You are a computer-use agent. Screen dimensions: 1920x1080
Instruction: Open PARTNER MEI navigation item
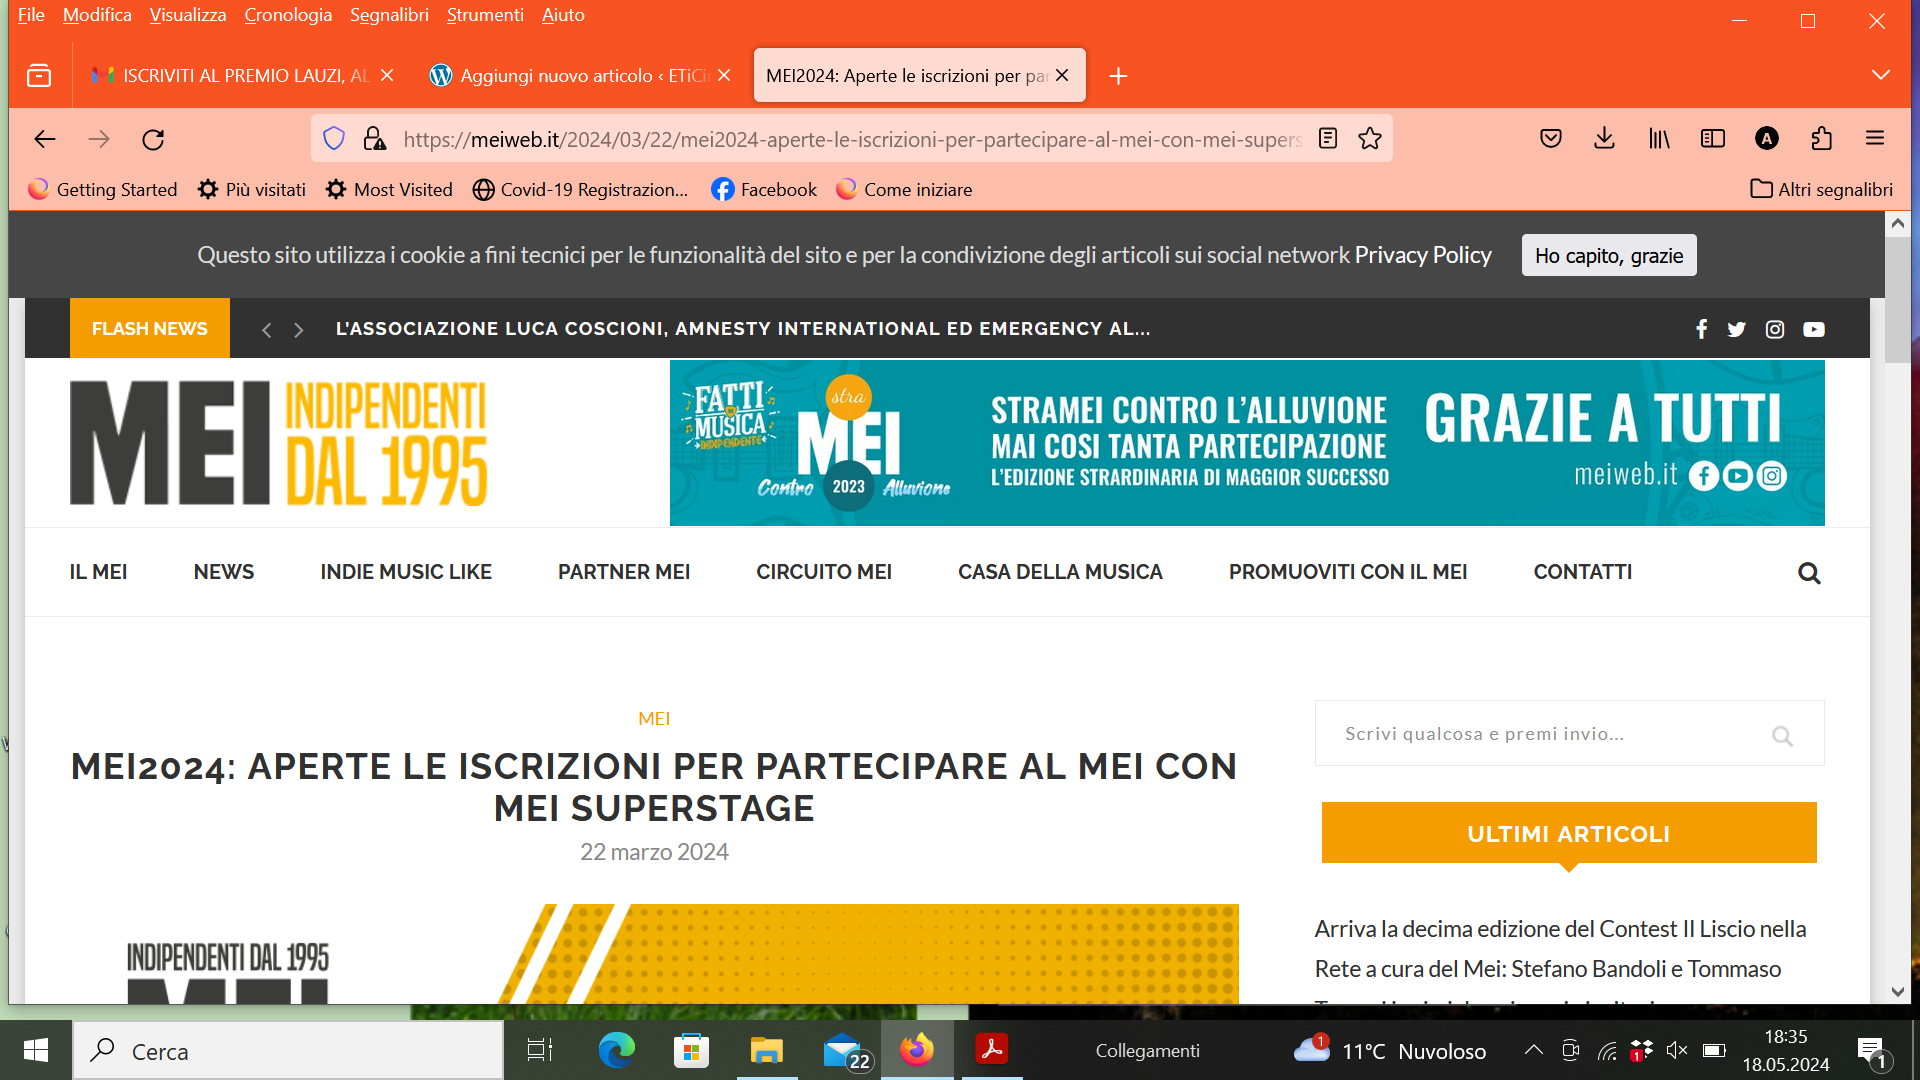coord(624,572)
